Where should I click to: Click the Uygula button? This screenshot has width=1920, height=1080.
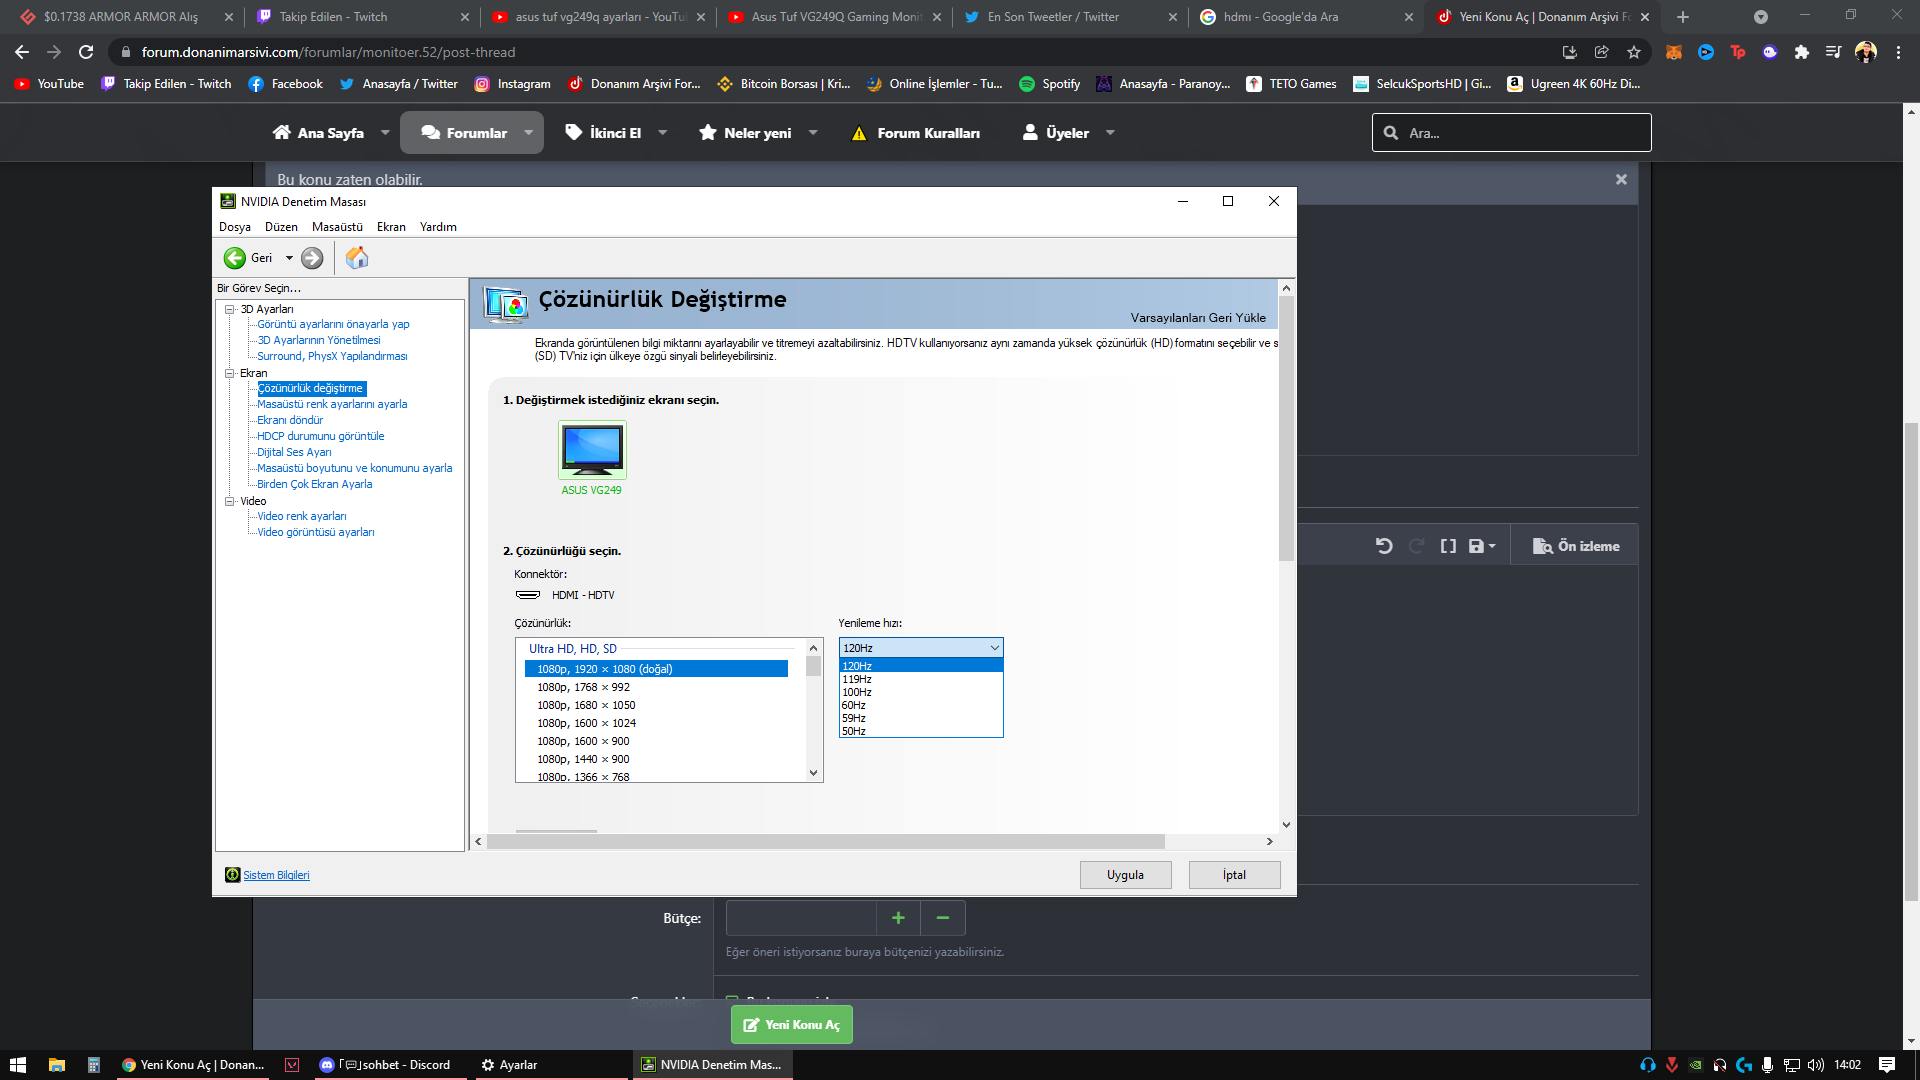[x=1125, y=875]
